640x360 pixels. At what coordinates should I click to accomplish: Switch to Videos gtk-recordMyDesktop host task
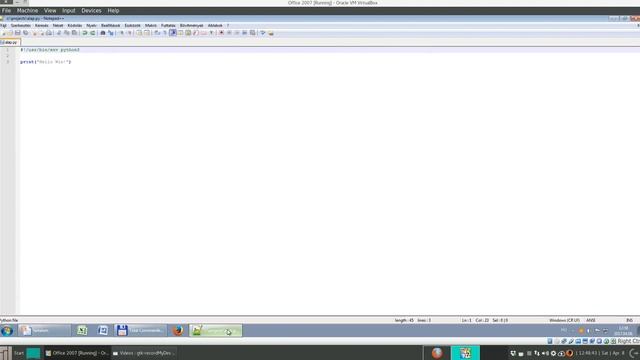point(143,353)
